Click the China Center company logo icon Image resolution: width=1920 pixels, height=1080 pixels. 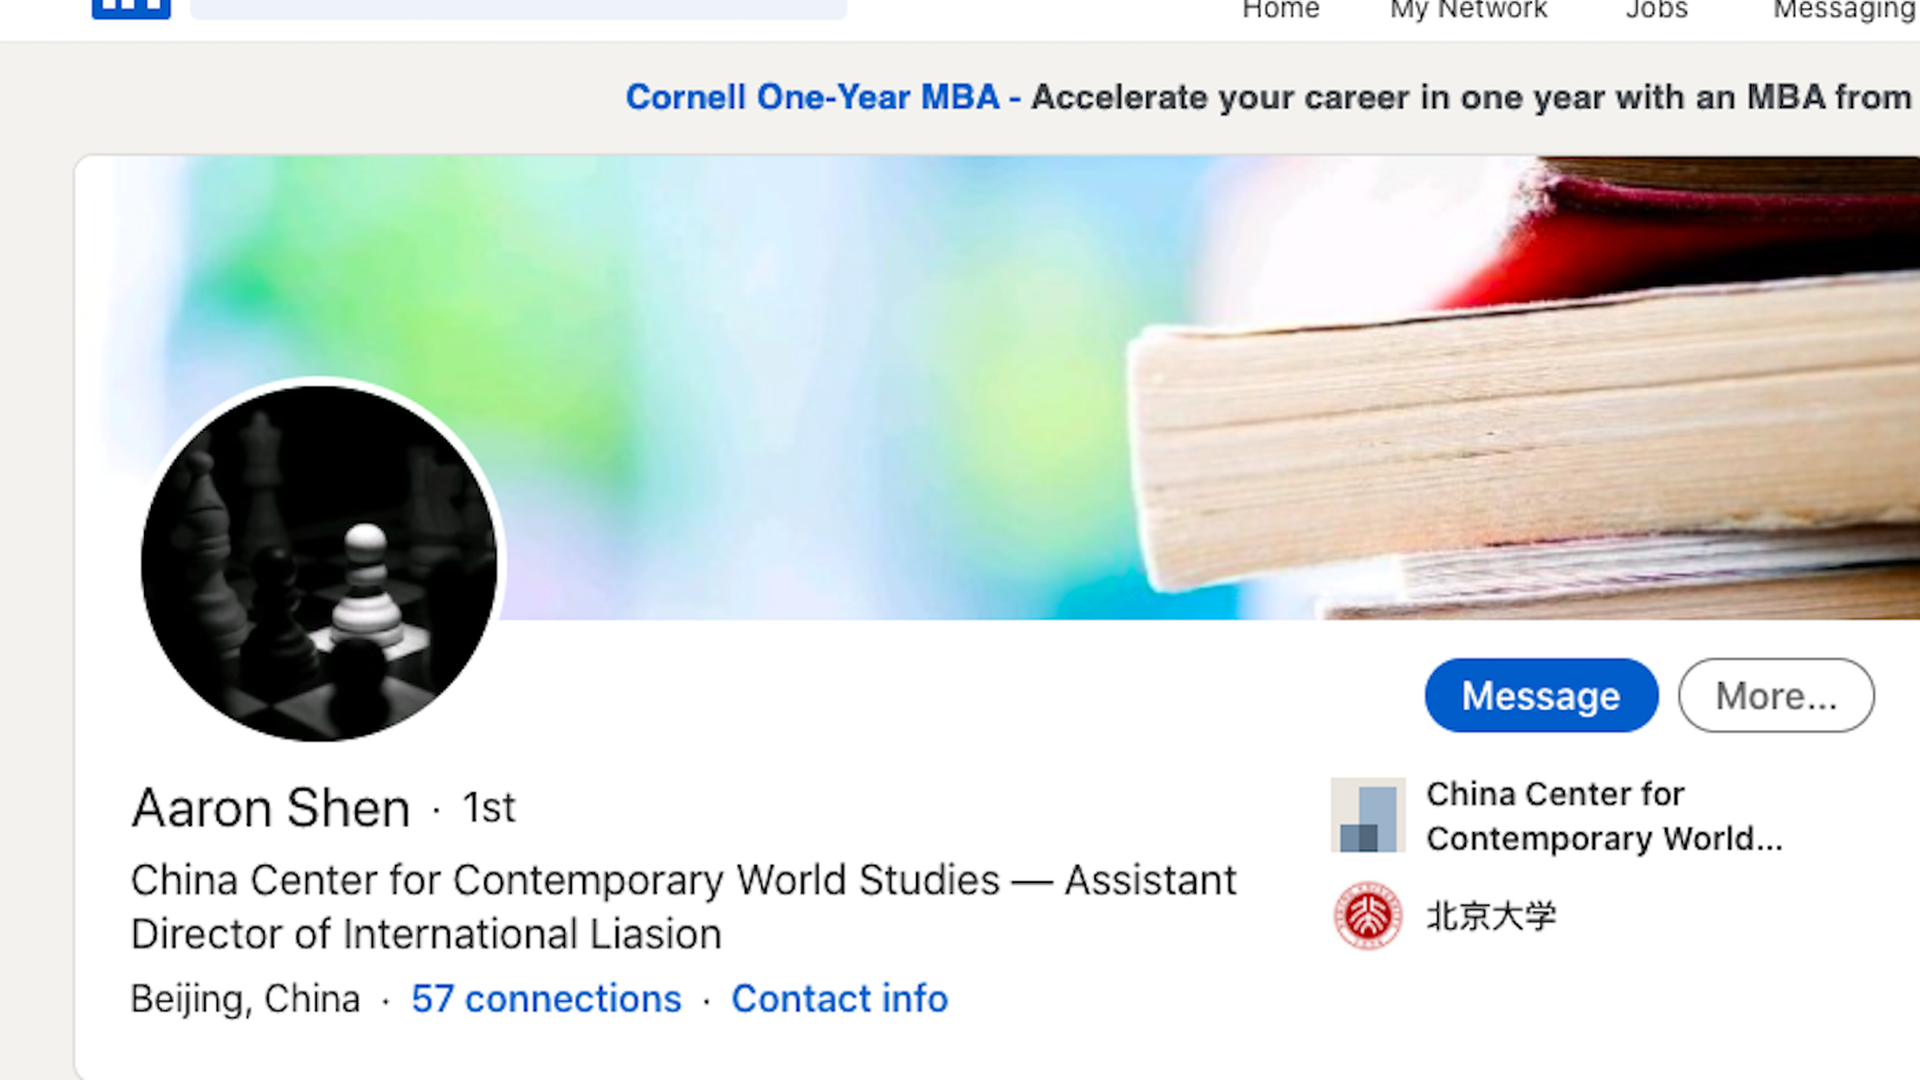(1368, 815)
